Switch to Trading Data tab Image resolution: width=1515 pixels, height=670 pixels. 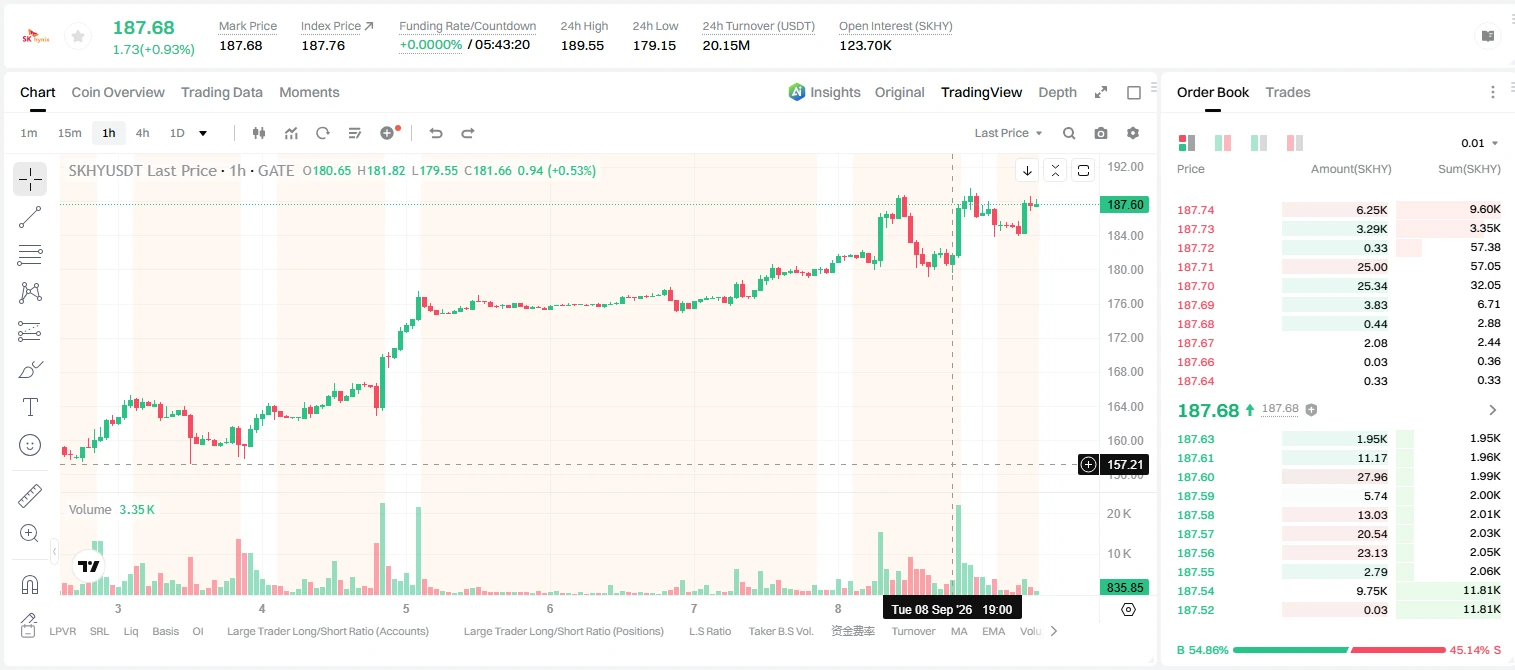pyautogui.click(x=222, y=92)
